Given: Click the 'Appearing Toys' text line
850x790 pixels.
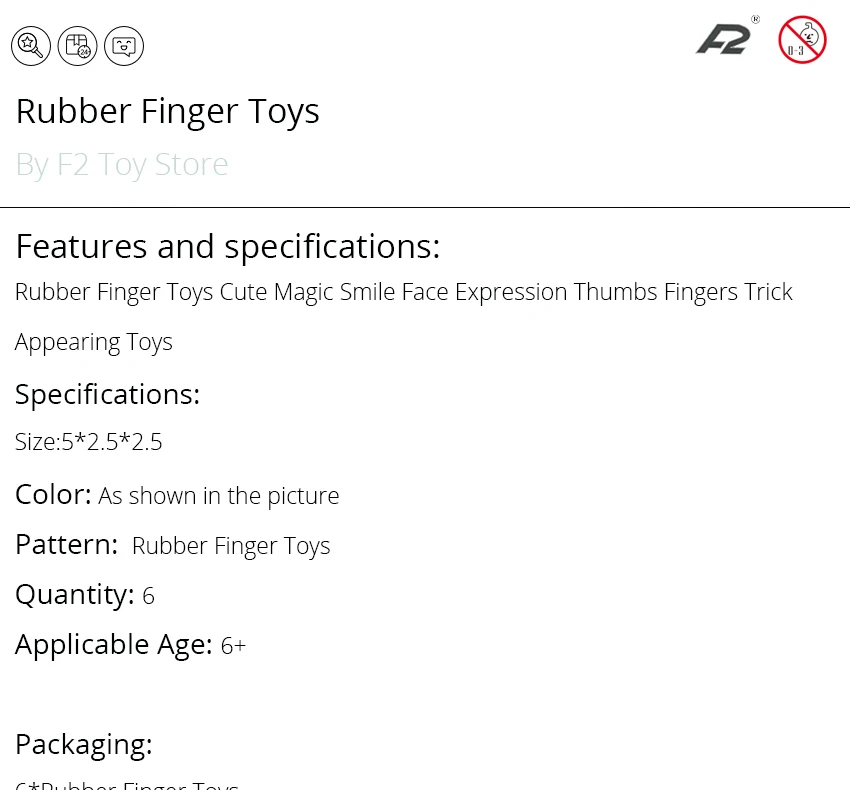Looking at the screenshot, I should (94, 343).
